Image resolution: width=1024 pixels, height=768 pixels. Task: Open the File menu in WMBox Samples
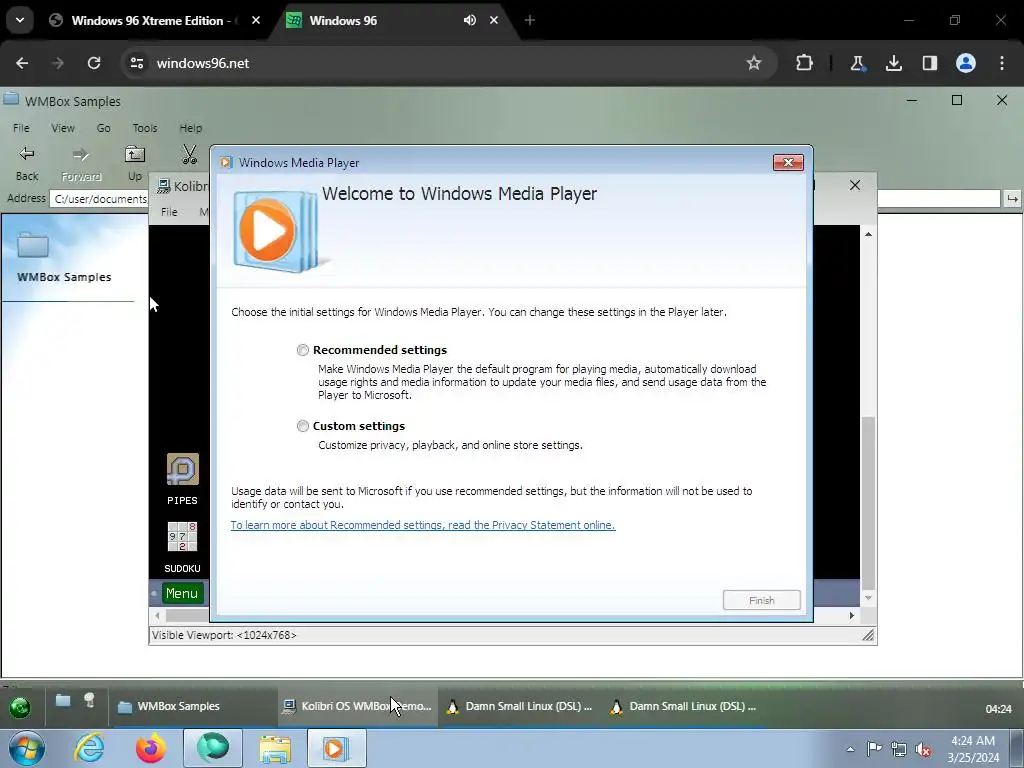click(21, 128)
